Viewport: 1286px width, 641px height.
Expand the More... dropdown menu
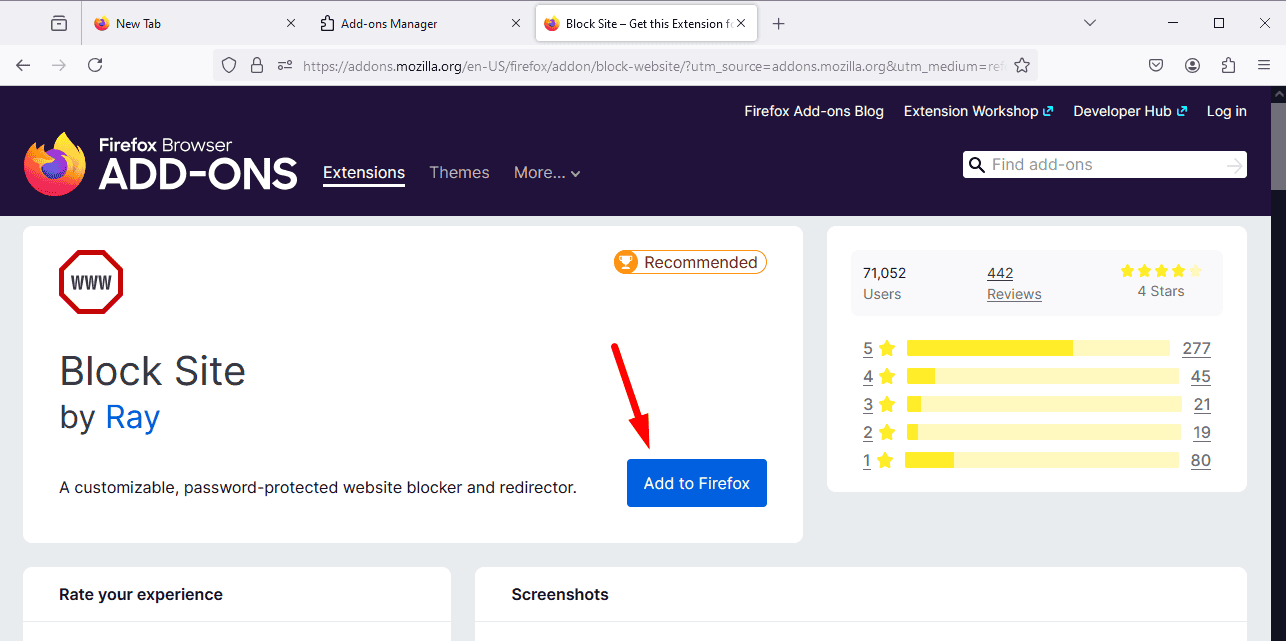(547, 173)
